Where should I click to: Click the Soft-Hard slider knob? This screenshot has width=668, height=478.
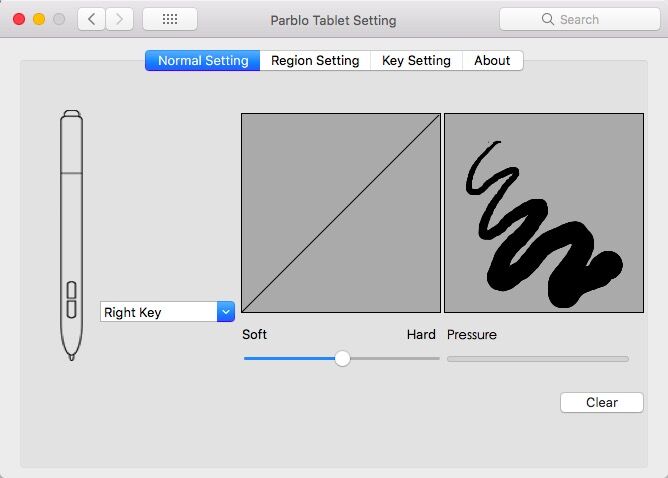coord(342,359)
